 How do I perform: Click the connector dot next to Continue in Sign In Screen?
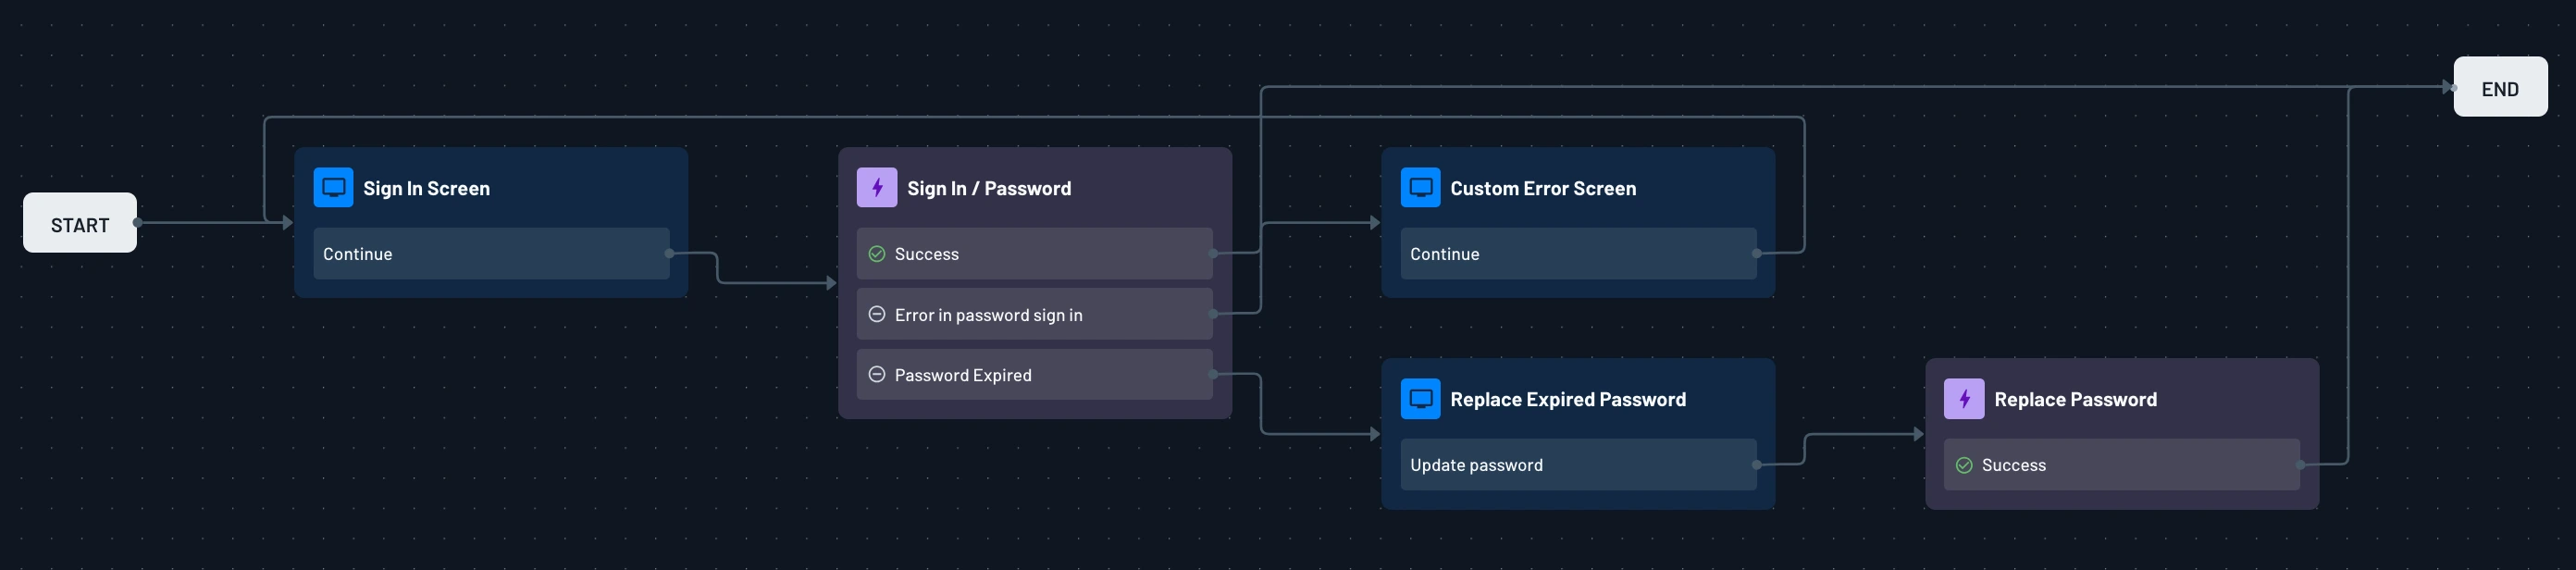click(x=669, y=254)
